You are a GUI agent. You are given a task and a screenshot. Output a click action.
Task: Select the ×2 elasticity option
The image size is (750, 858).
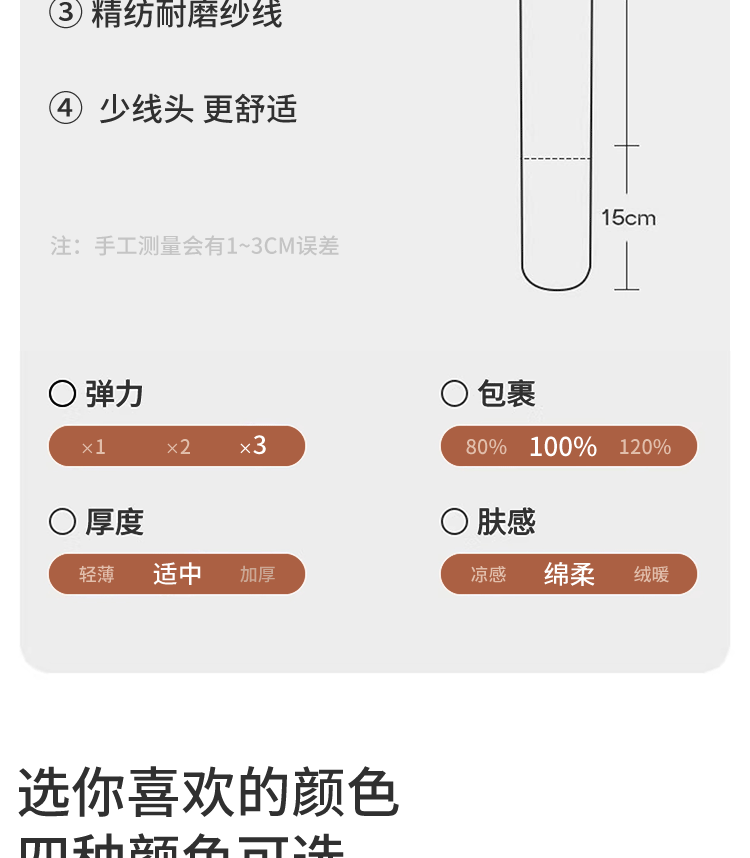(x=178, y=447)
